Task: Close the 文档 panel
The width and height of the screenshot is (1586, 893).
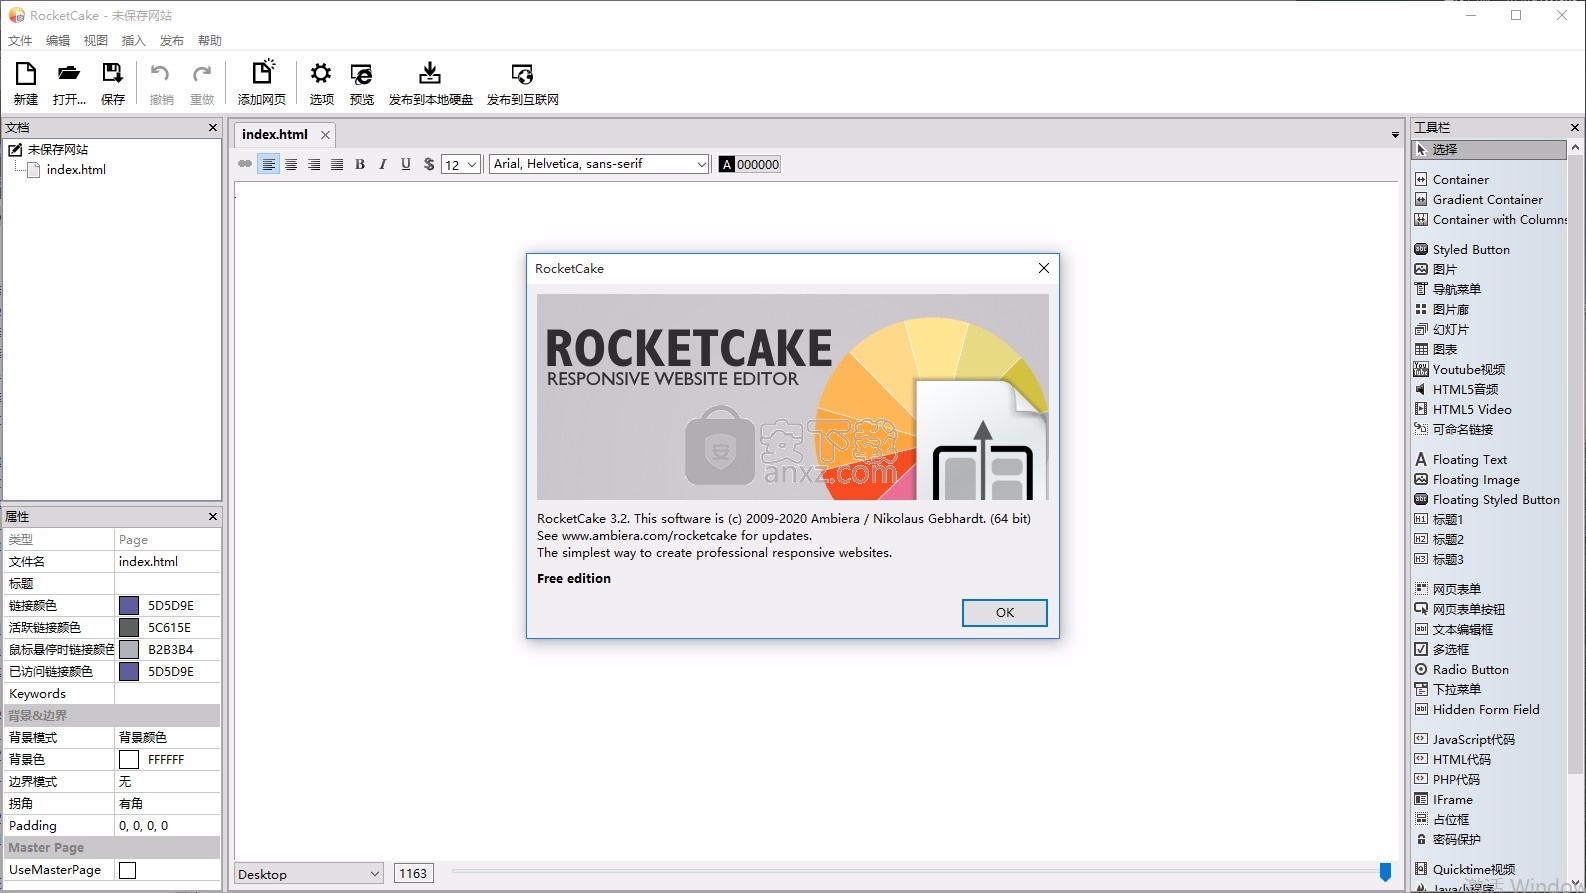Action: coord(212,127)
